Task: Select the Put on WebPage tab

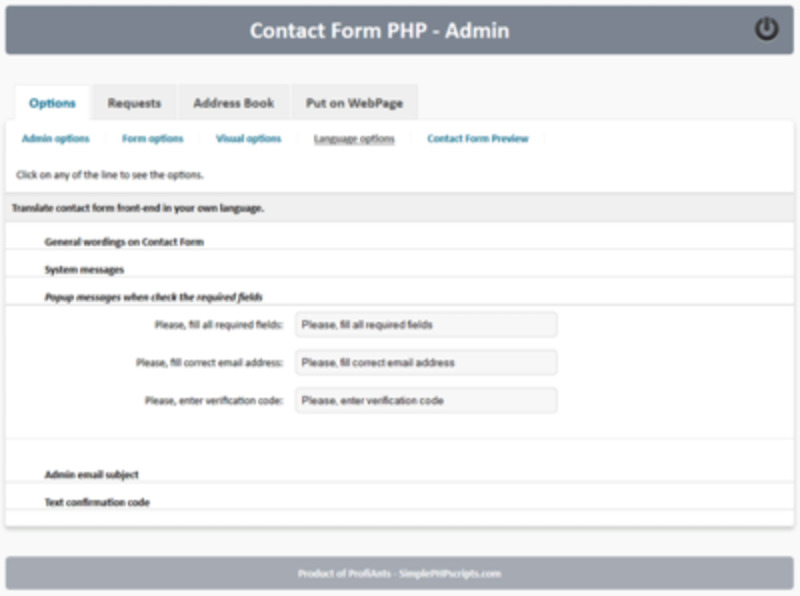Action: click(355, 103)
